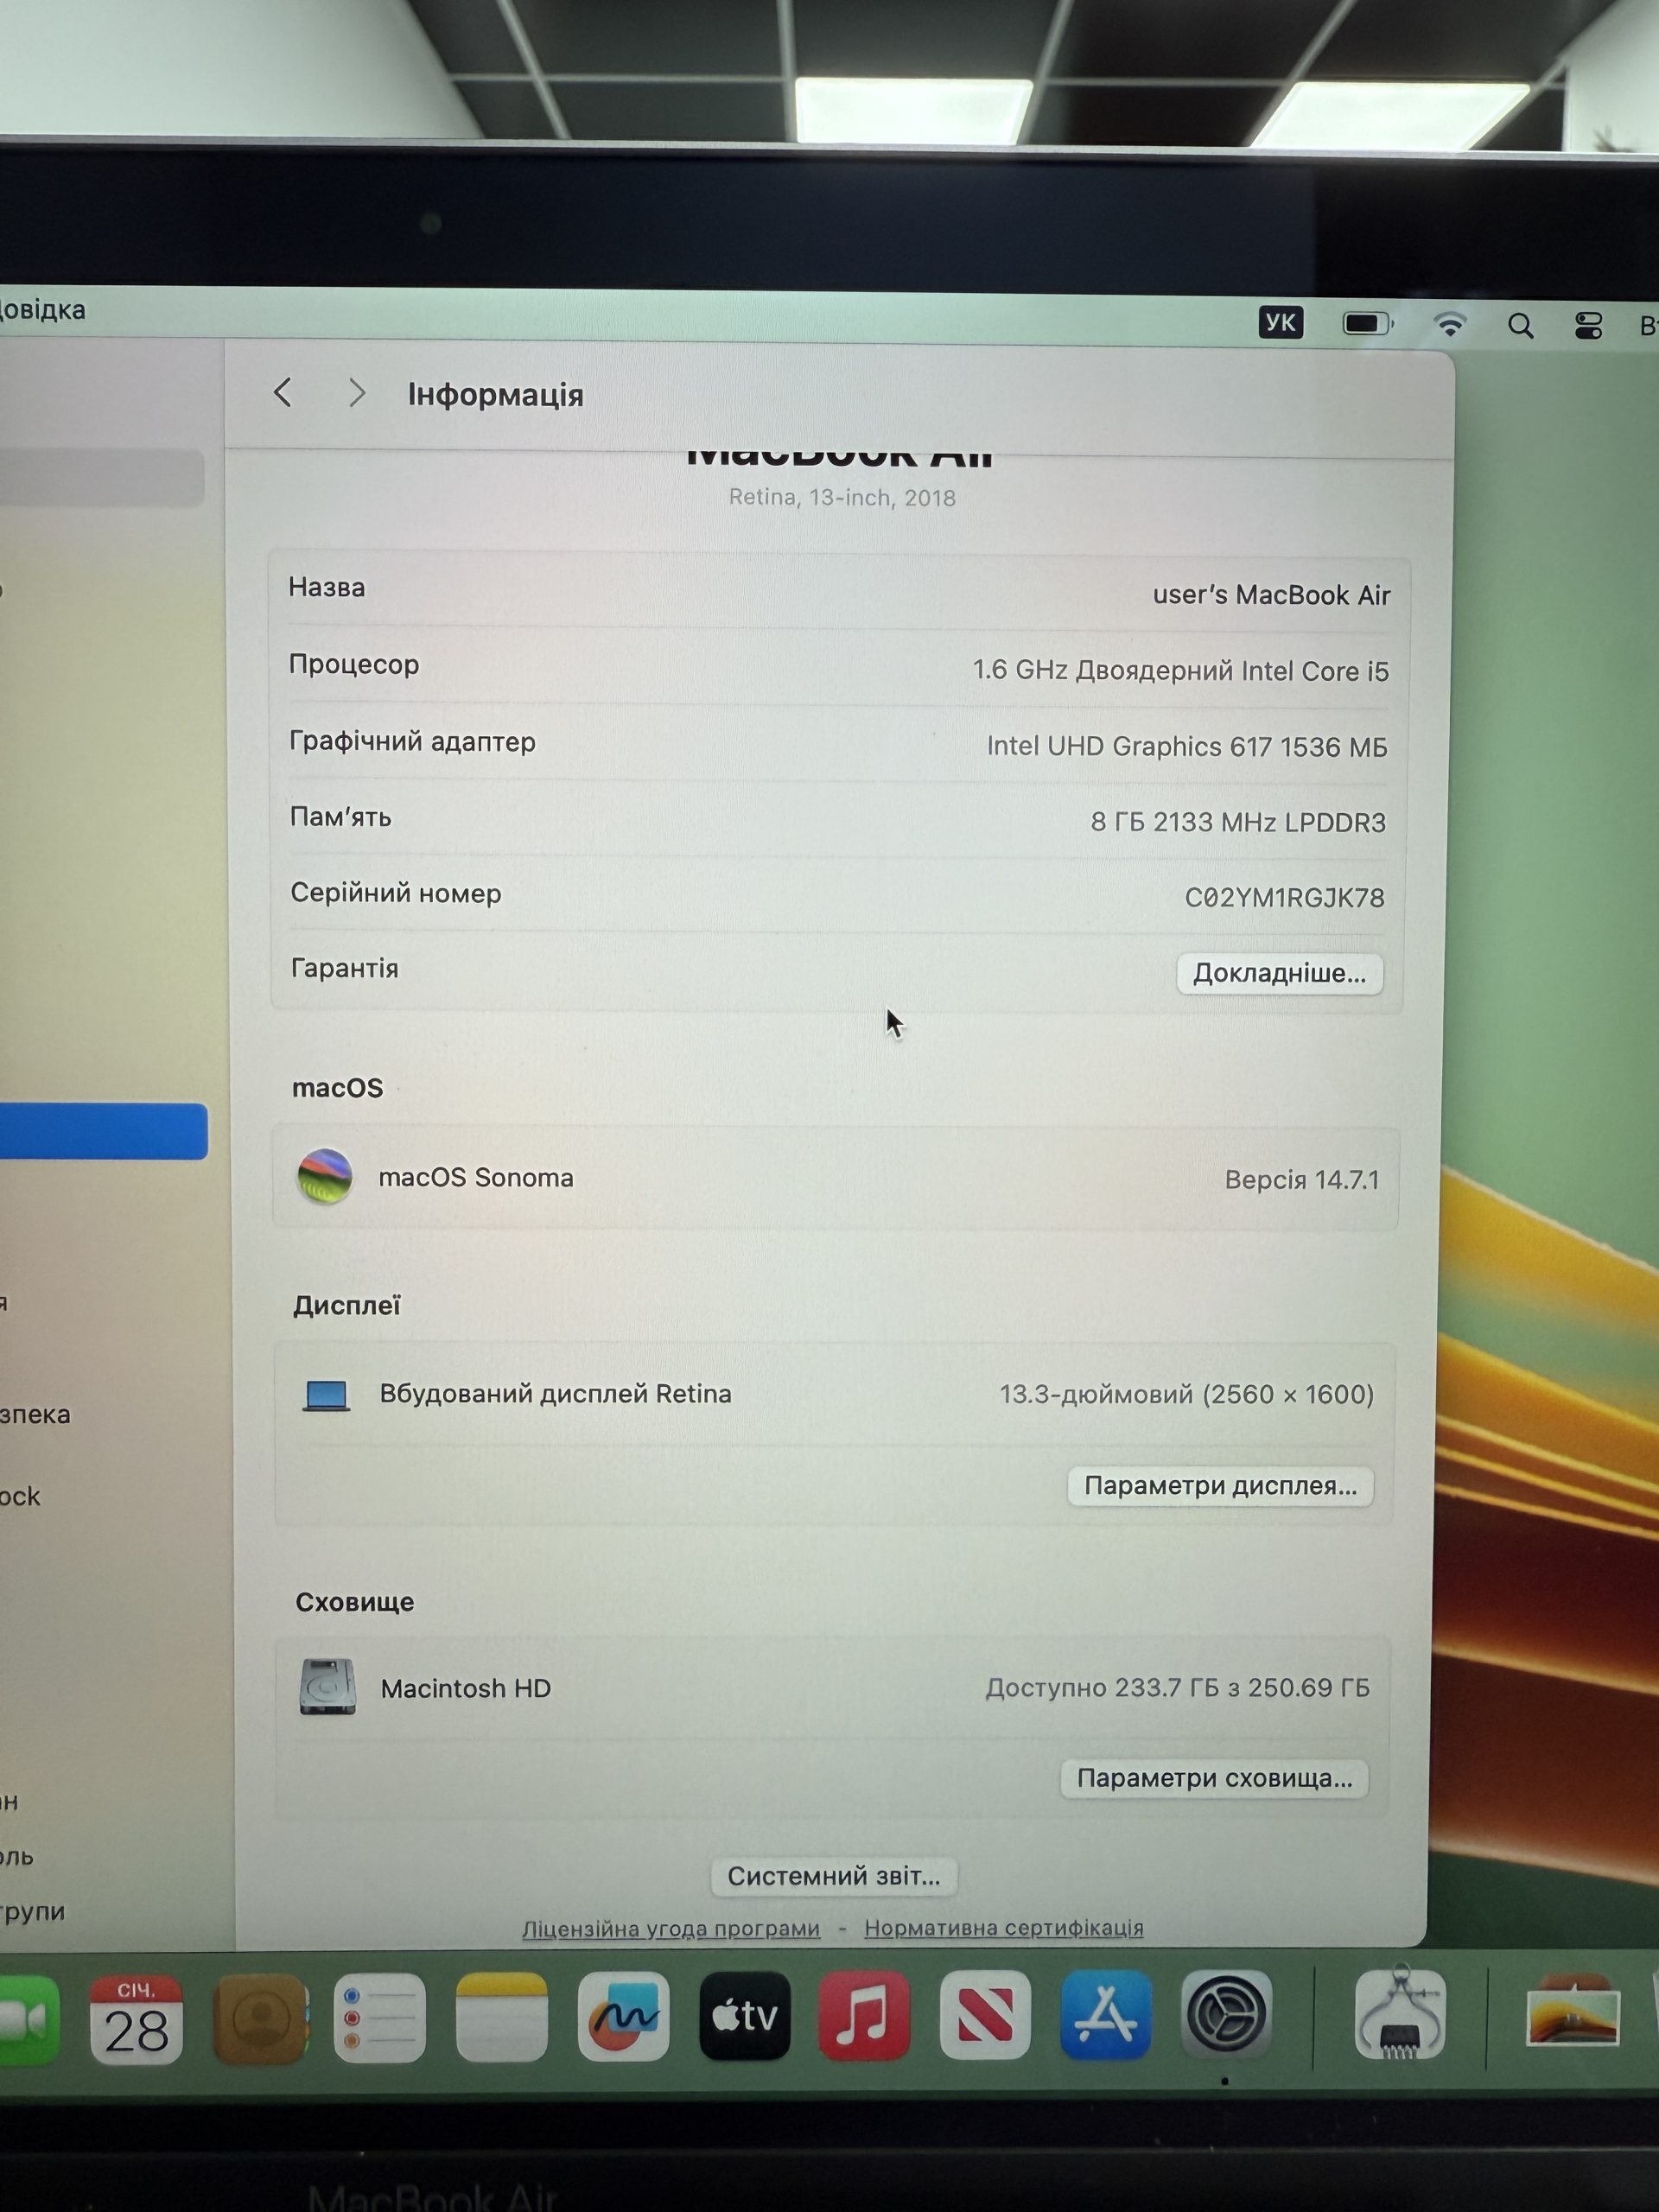Open Contacts in the Dock
Image resolution: width=1659 pixels, height=2212 pixels.
(261, 2018)
